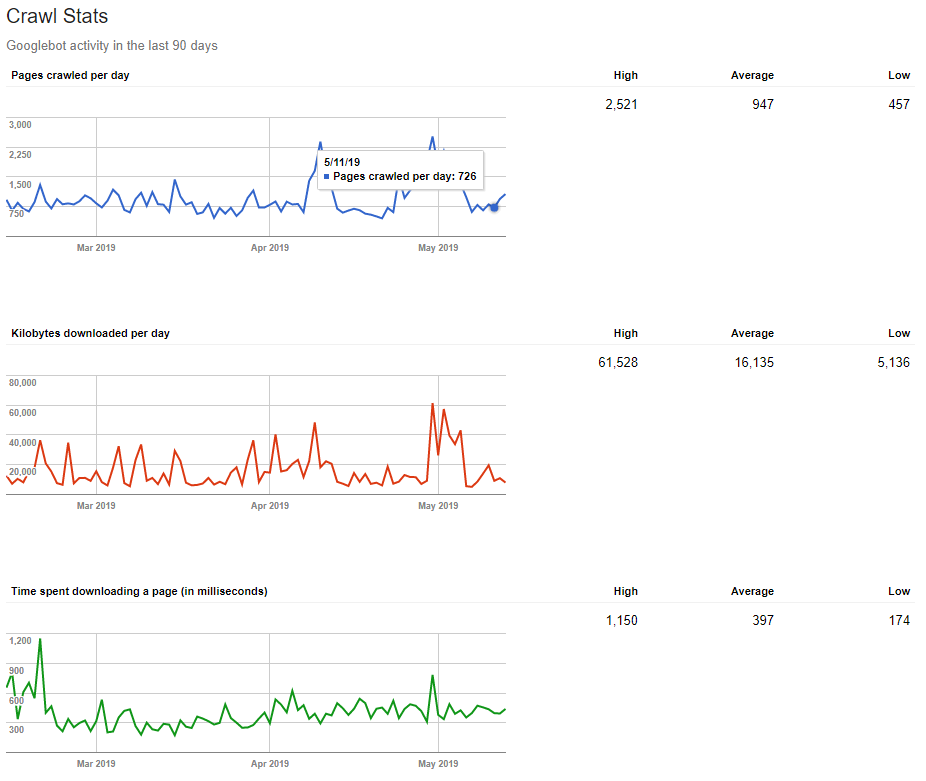Click the Average column header for kilobytes downloaded
Screen dimensions: 926x781
[x=752, y=333]
